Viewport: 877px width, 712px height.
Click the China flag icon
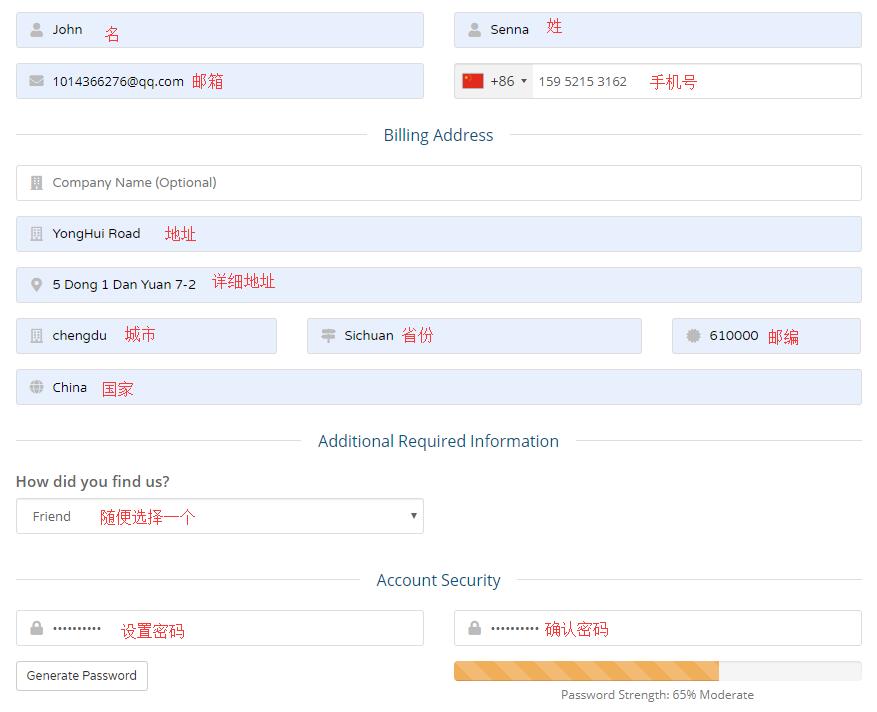[473, 81]
